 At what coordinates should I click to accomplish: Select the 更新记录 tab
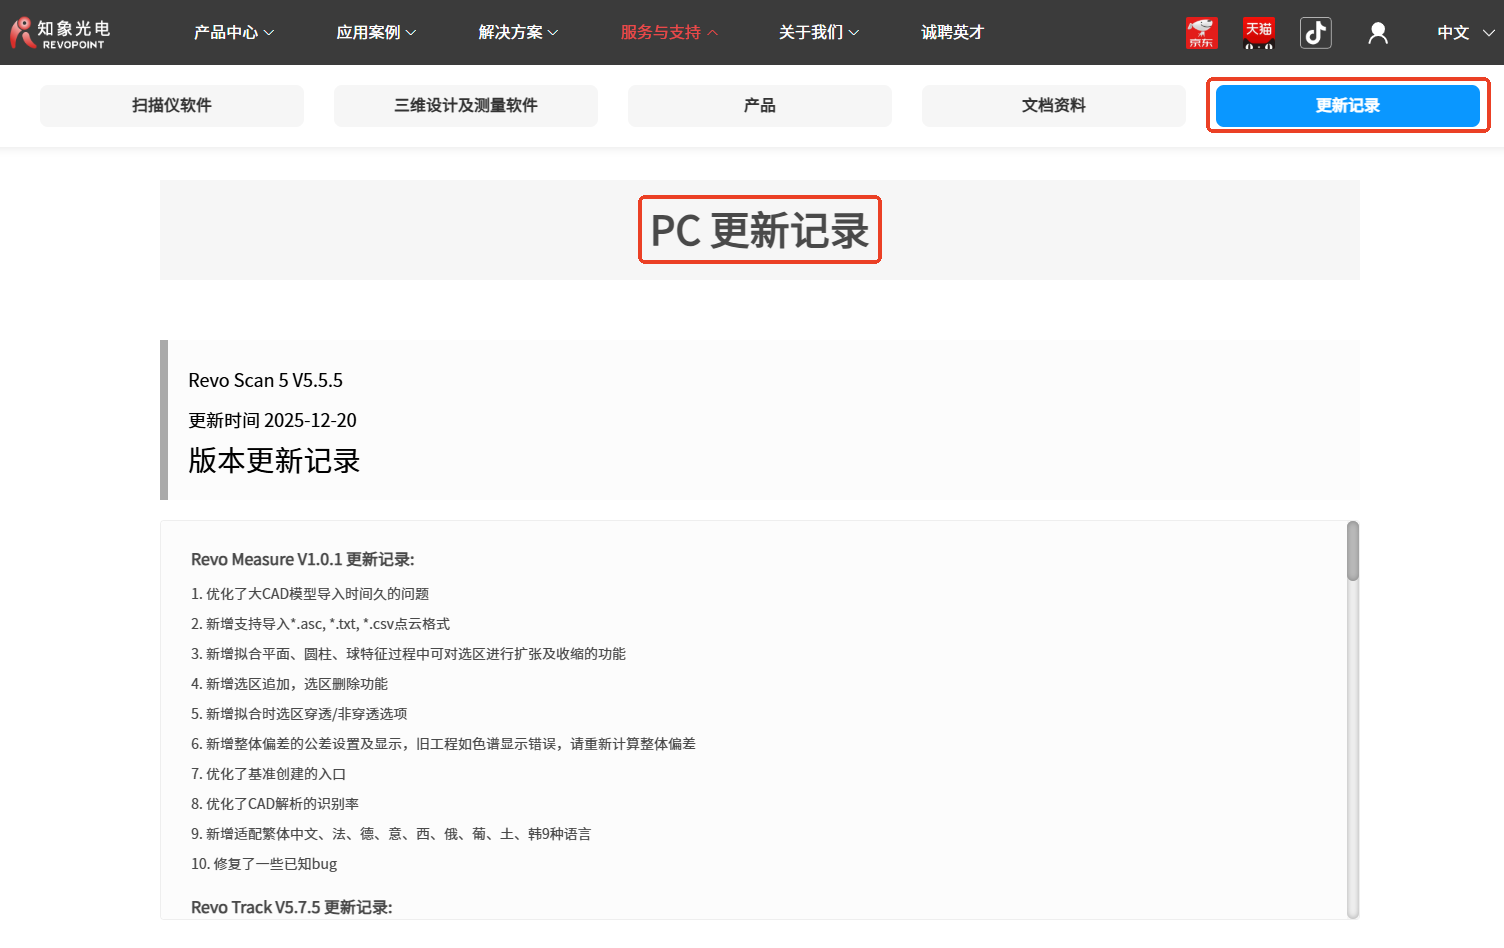point(1348,106)
